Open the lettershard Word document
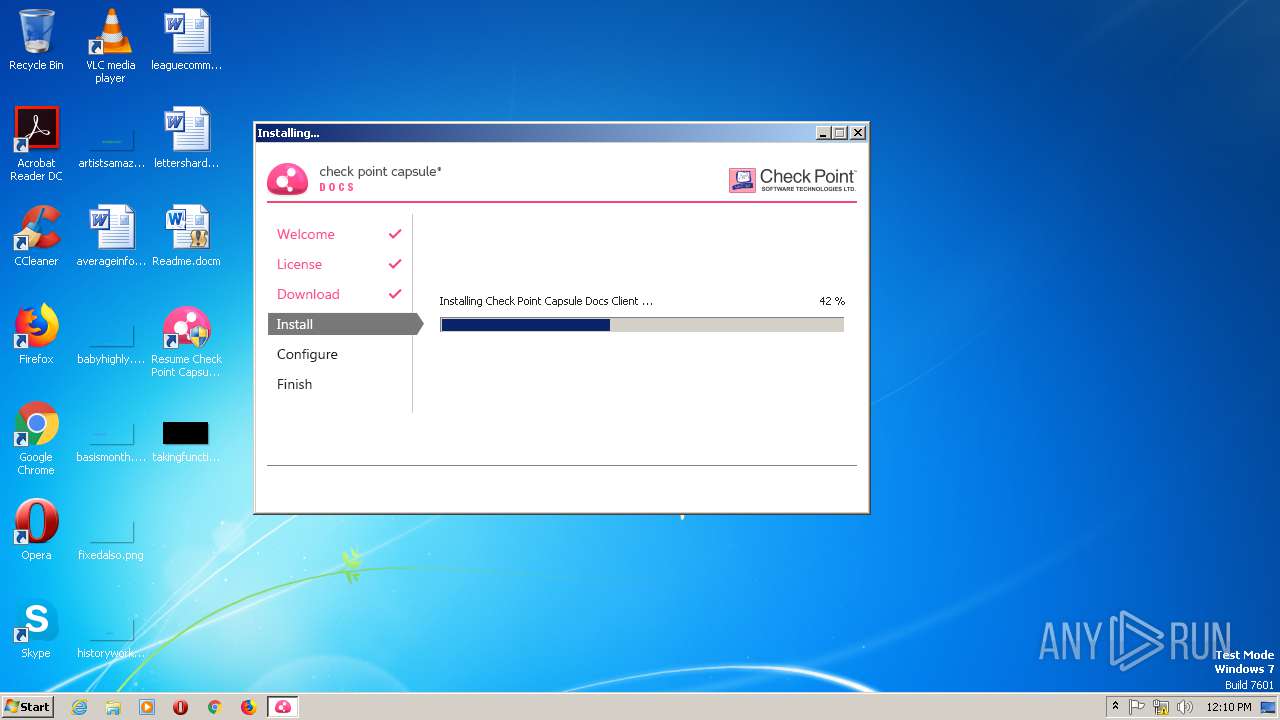Screen dimensions: 1280x720 tap(186, 138)
